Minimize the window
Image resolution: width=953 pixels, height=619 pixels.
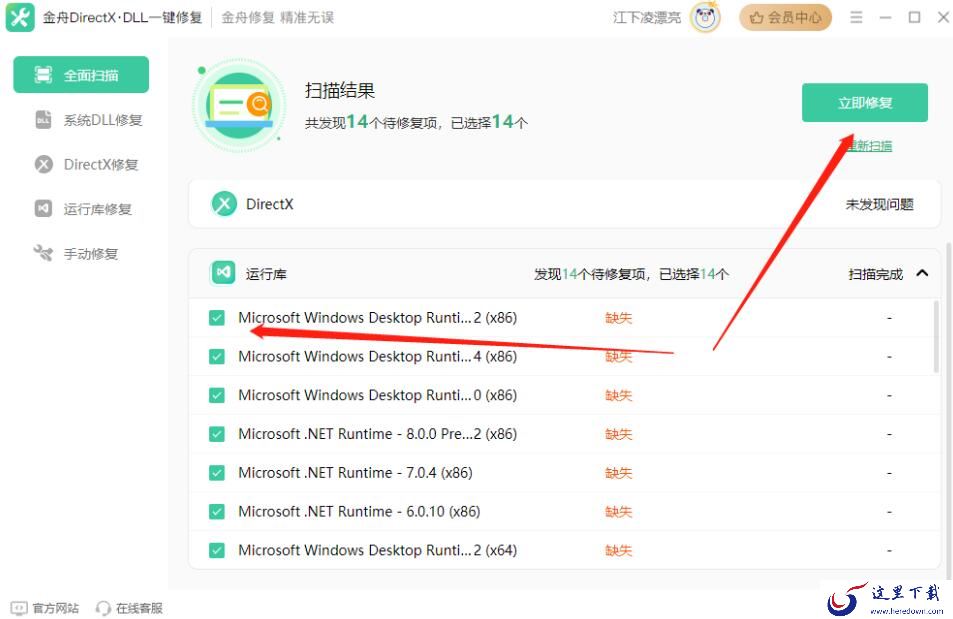[885, 18]
